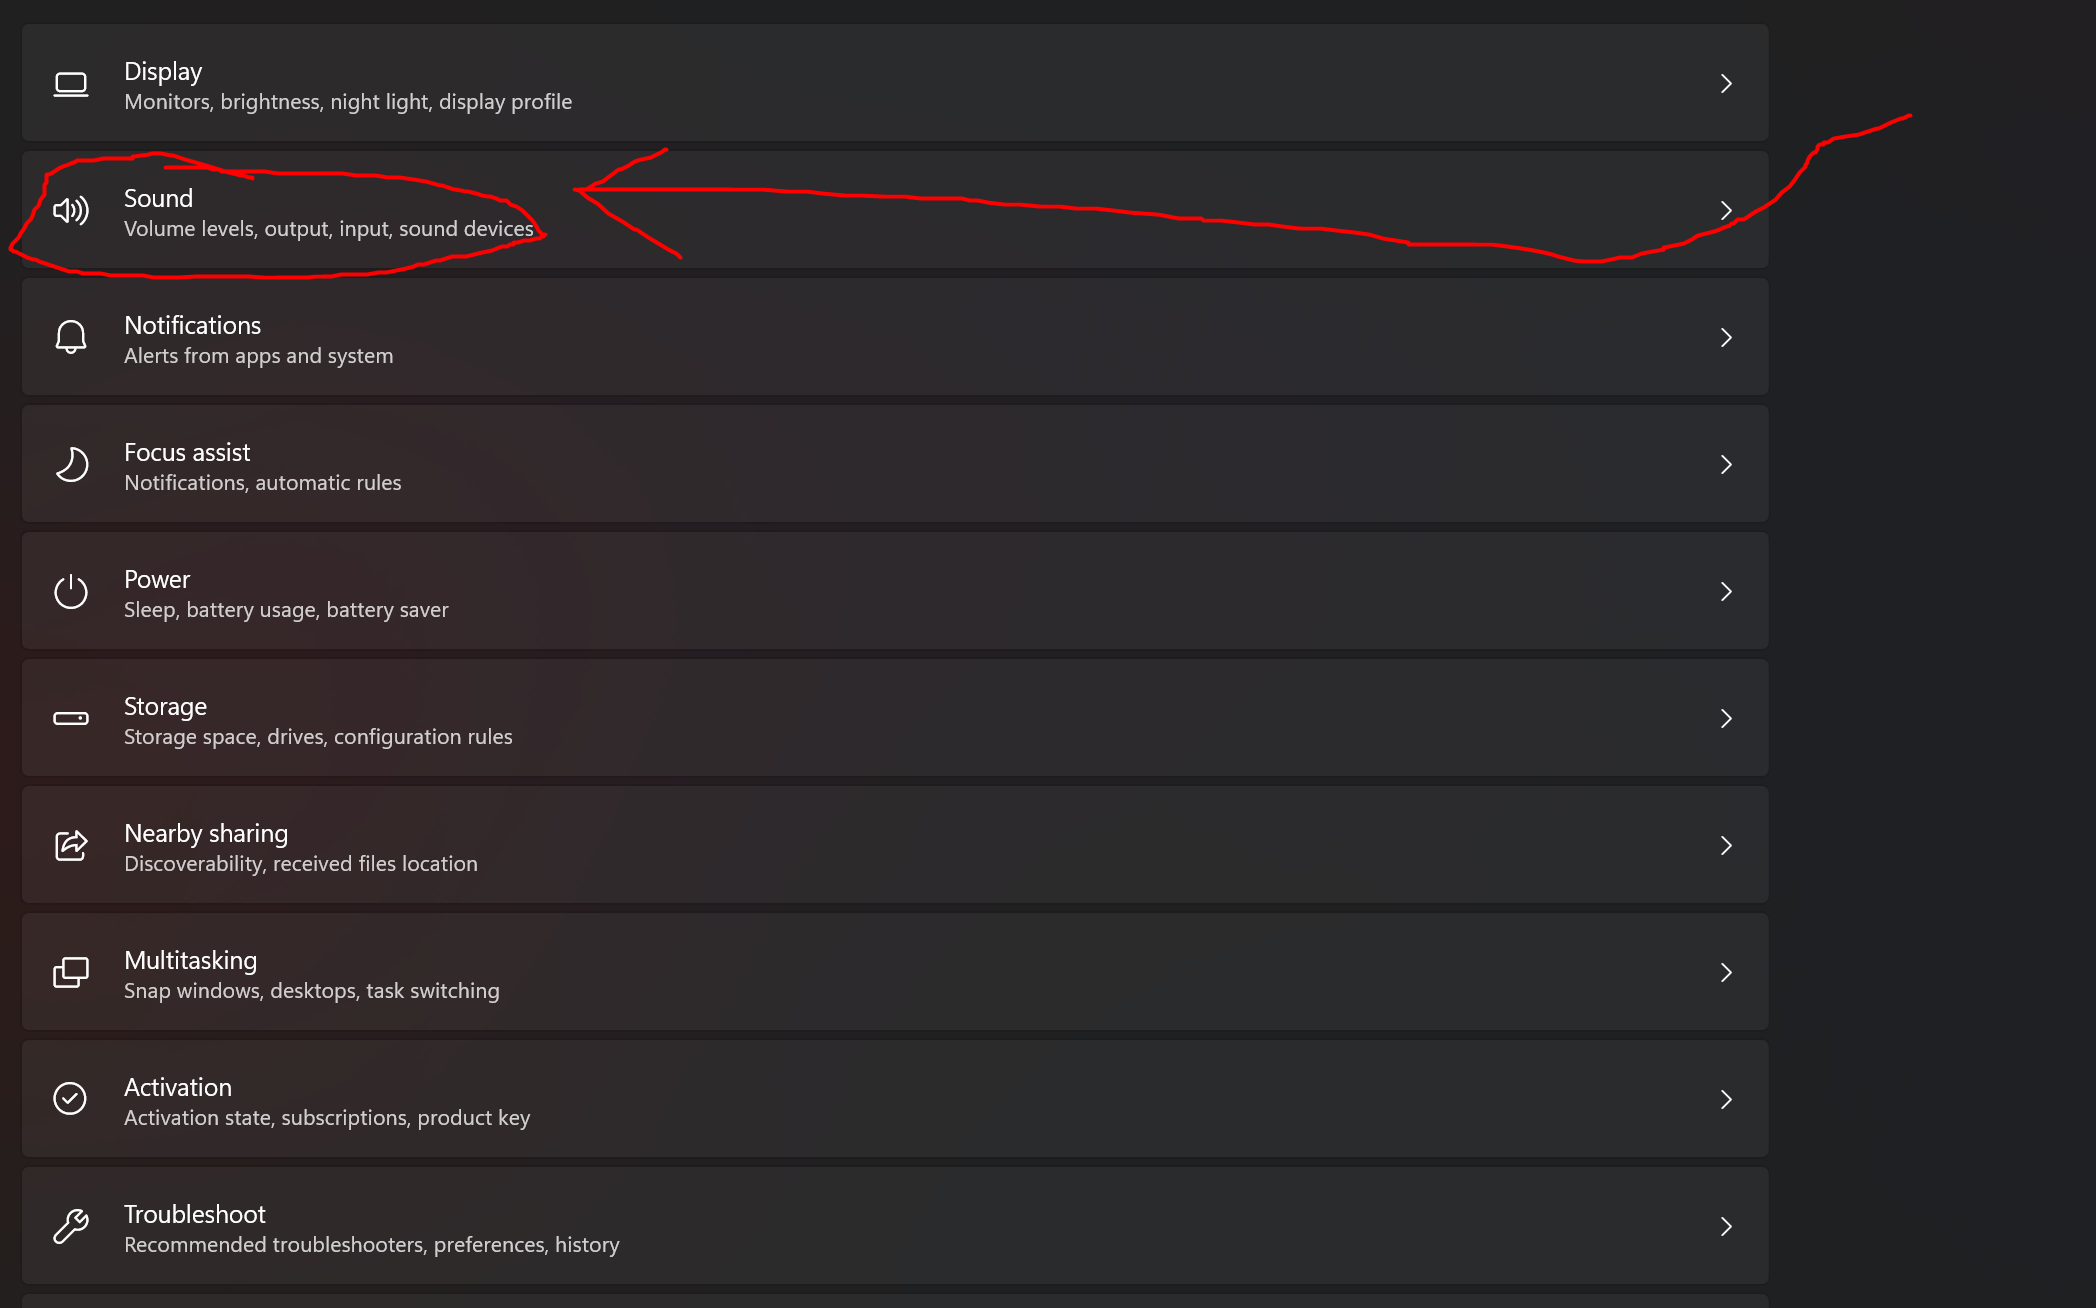Open Multitasking snap windows description text

pos(312,991)
